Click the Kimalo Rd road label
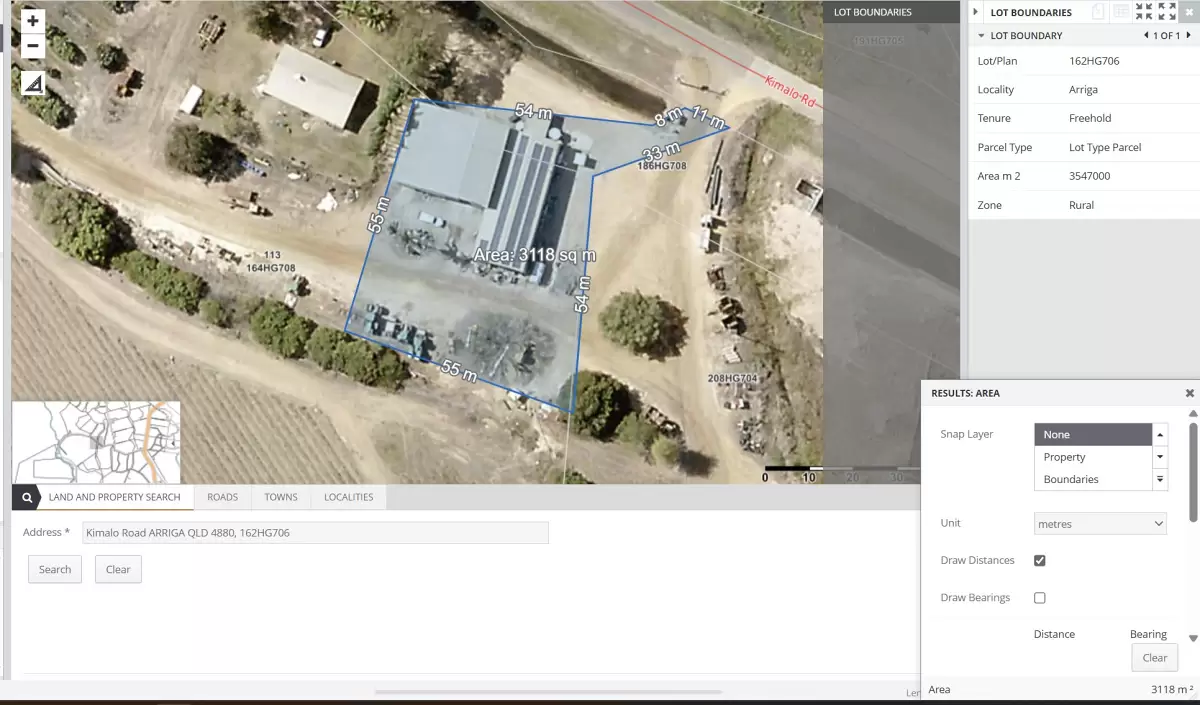The height and width of the screenshot is (705, 1200). [790, 91]
